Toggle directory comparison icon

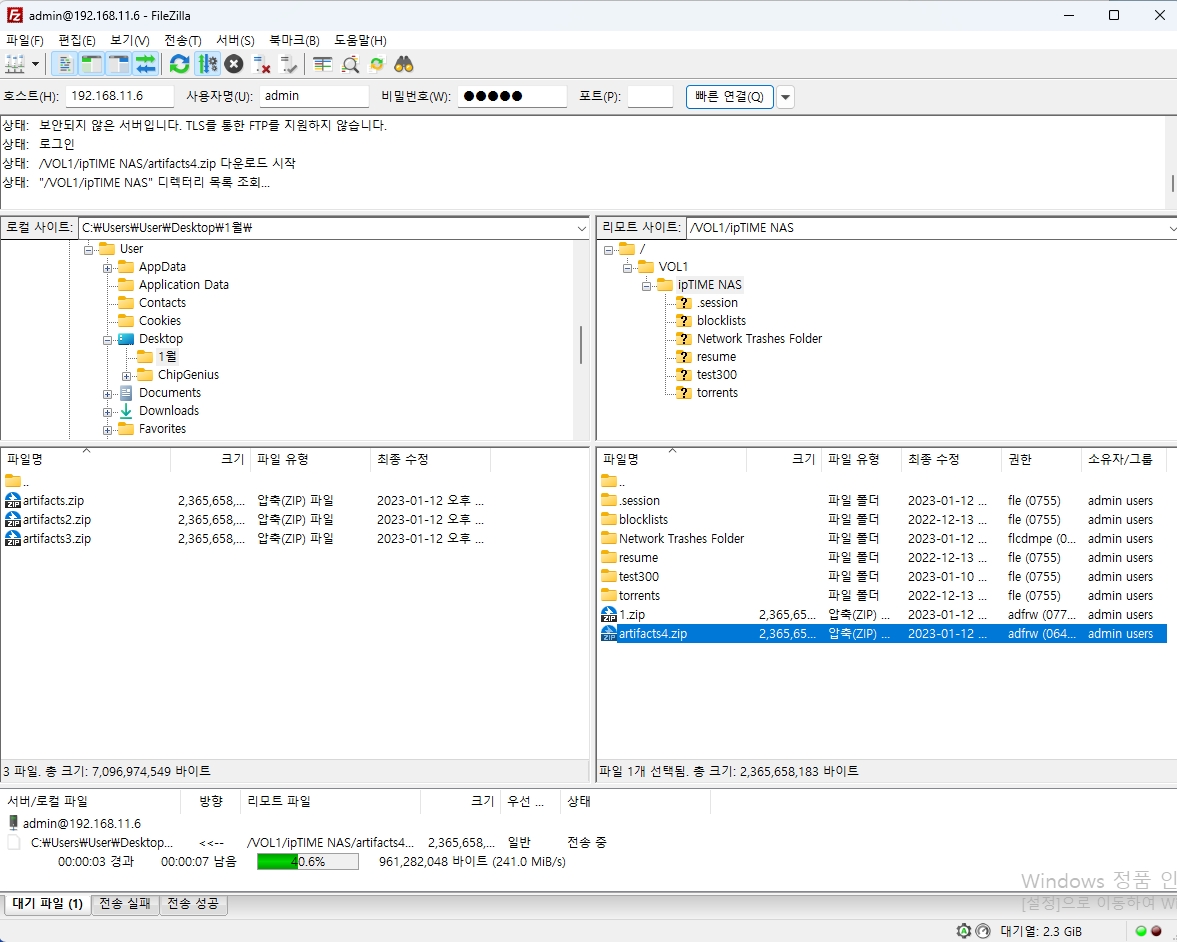350,65
